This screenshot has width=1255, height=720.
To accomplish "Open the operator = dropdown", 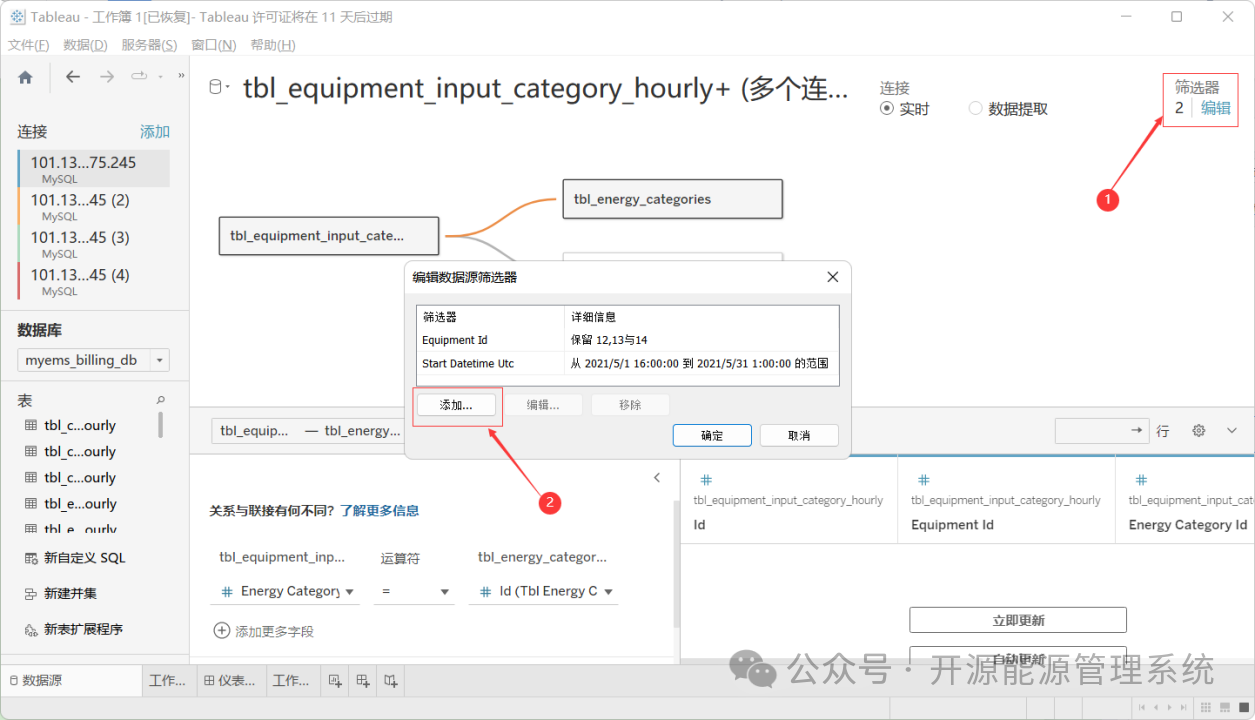I will pos(415,592).
